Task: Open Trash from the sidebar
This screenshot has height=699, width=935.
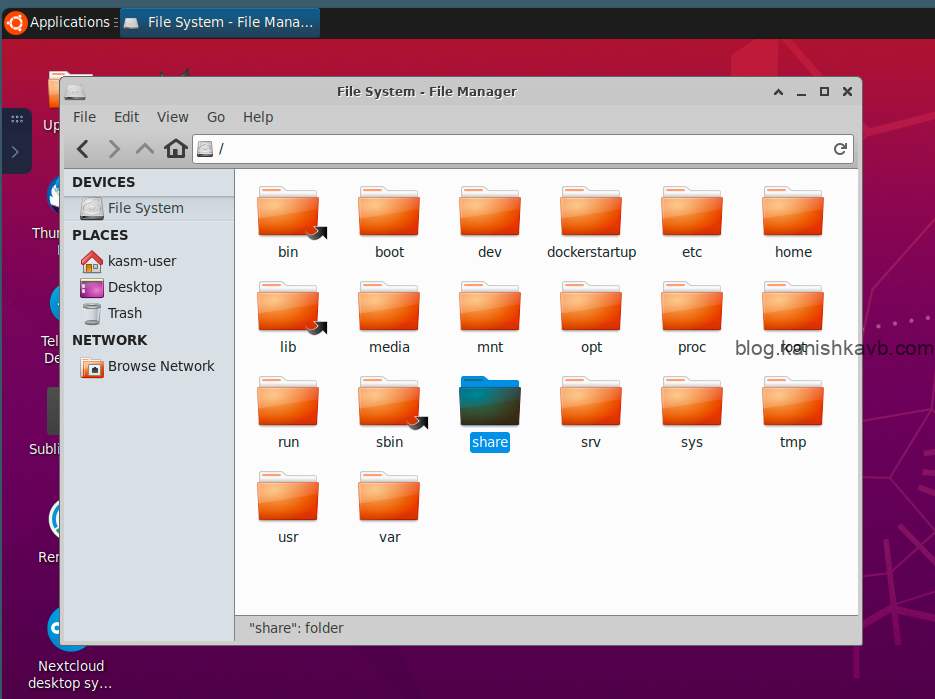Action: (x=125, y=313)
